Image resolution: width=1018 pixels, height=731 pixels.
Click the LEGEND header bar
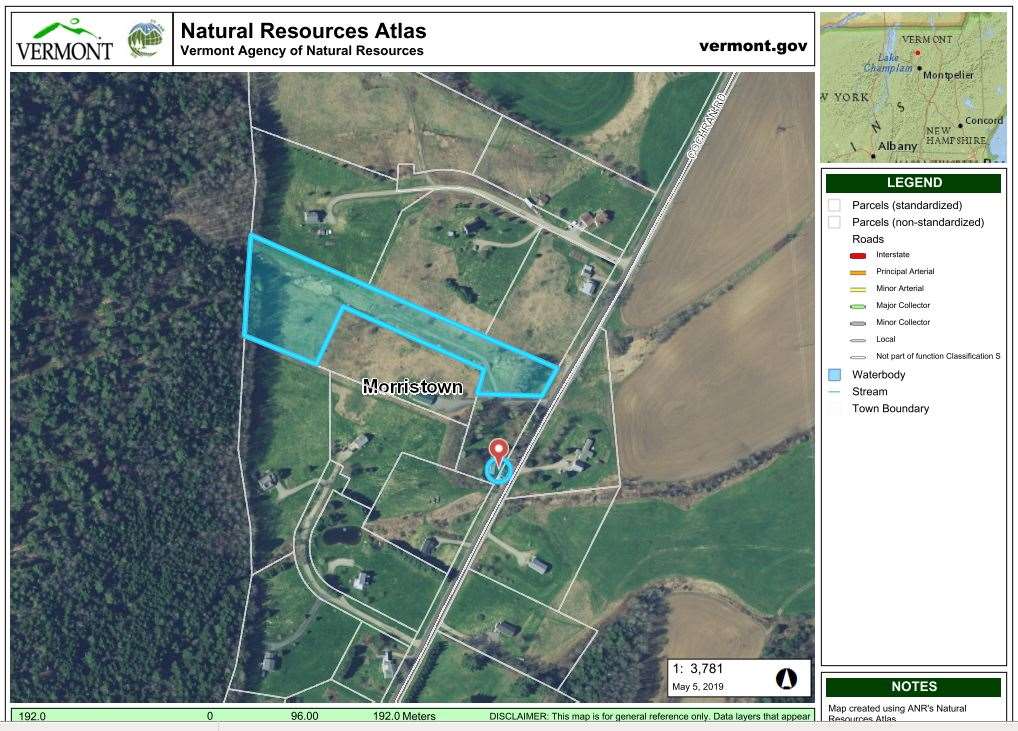pyautogui.click(x=913, y=182)
